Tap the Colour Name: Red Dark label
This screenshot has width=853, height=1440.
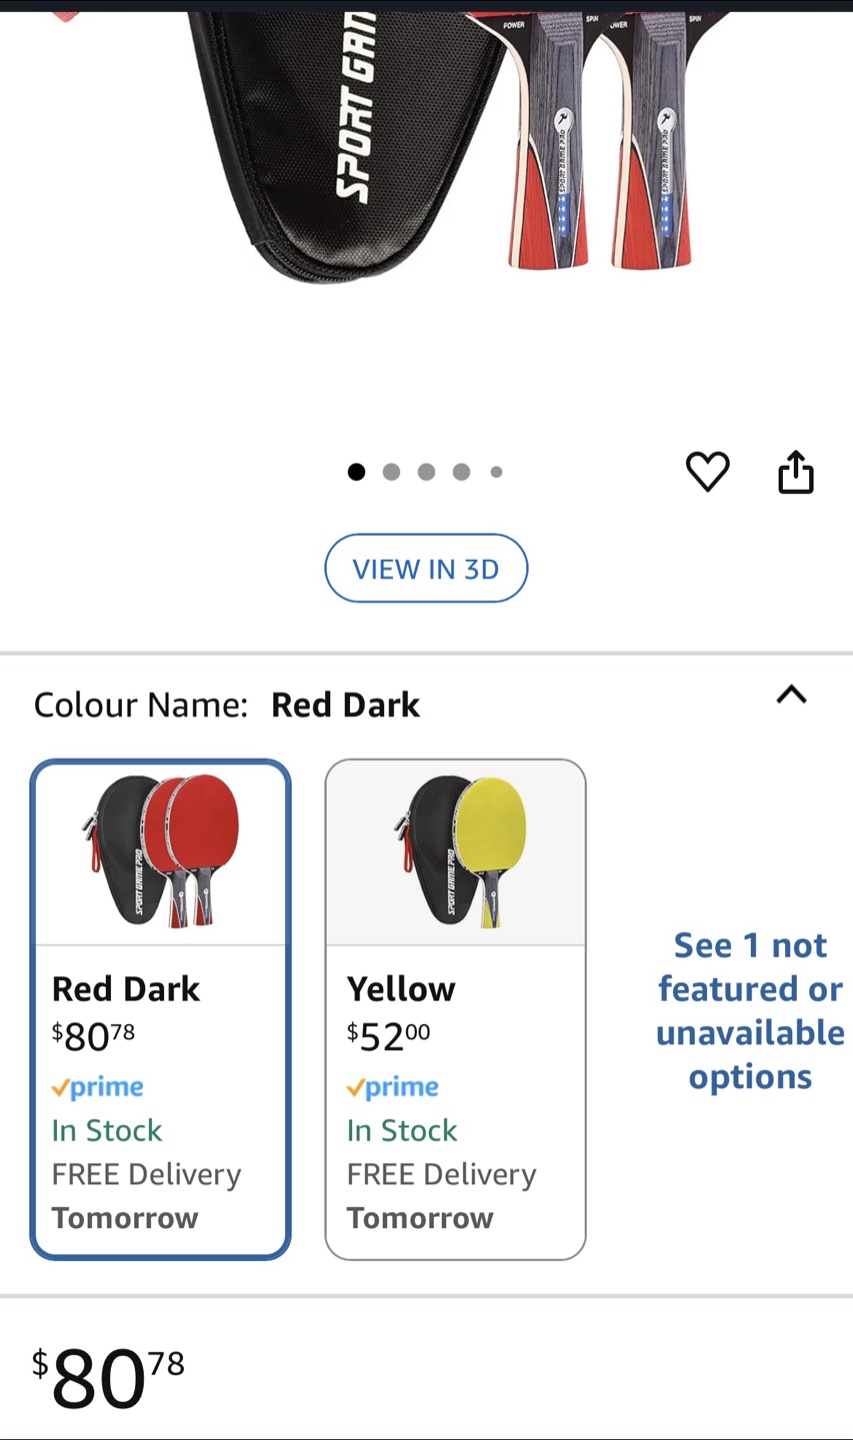pyautogui.click(x=227, y=705)
